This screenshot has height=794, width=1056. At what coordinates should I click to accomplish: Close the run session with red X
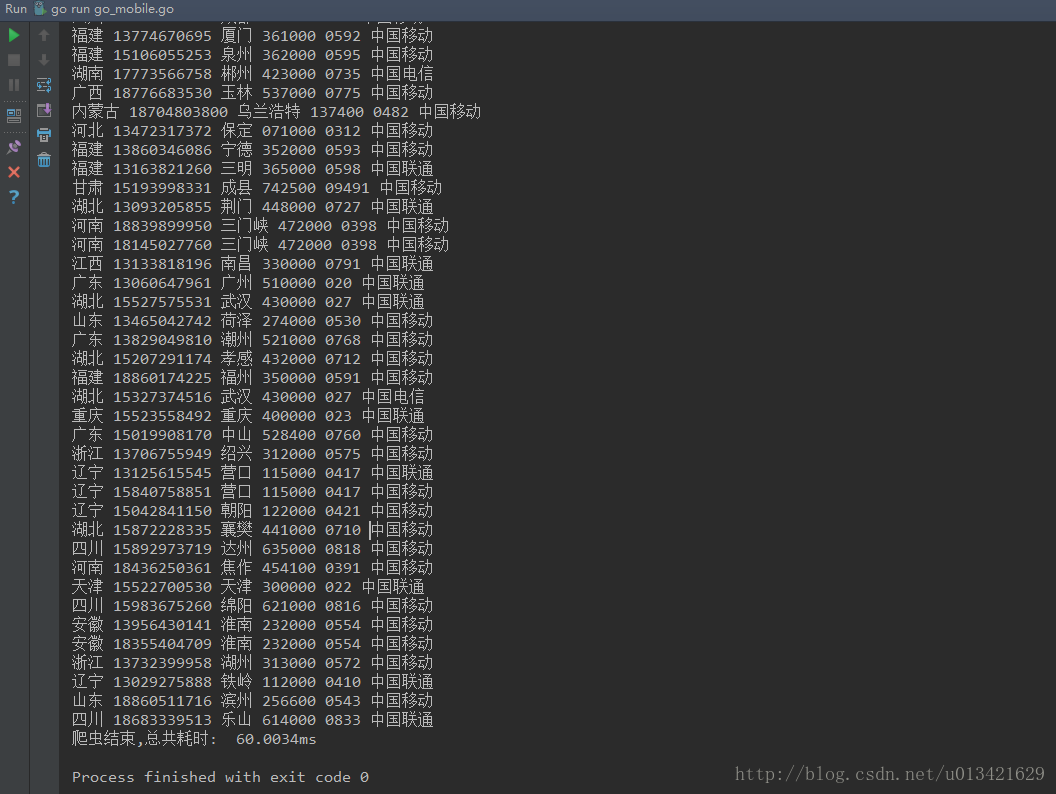coord(13,172)
